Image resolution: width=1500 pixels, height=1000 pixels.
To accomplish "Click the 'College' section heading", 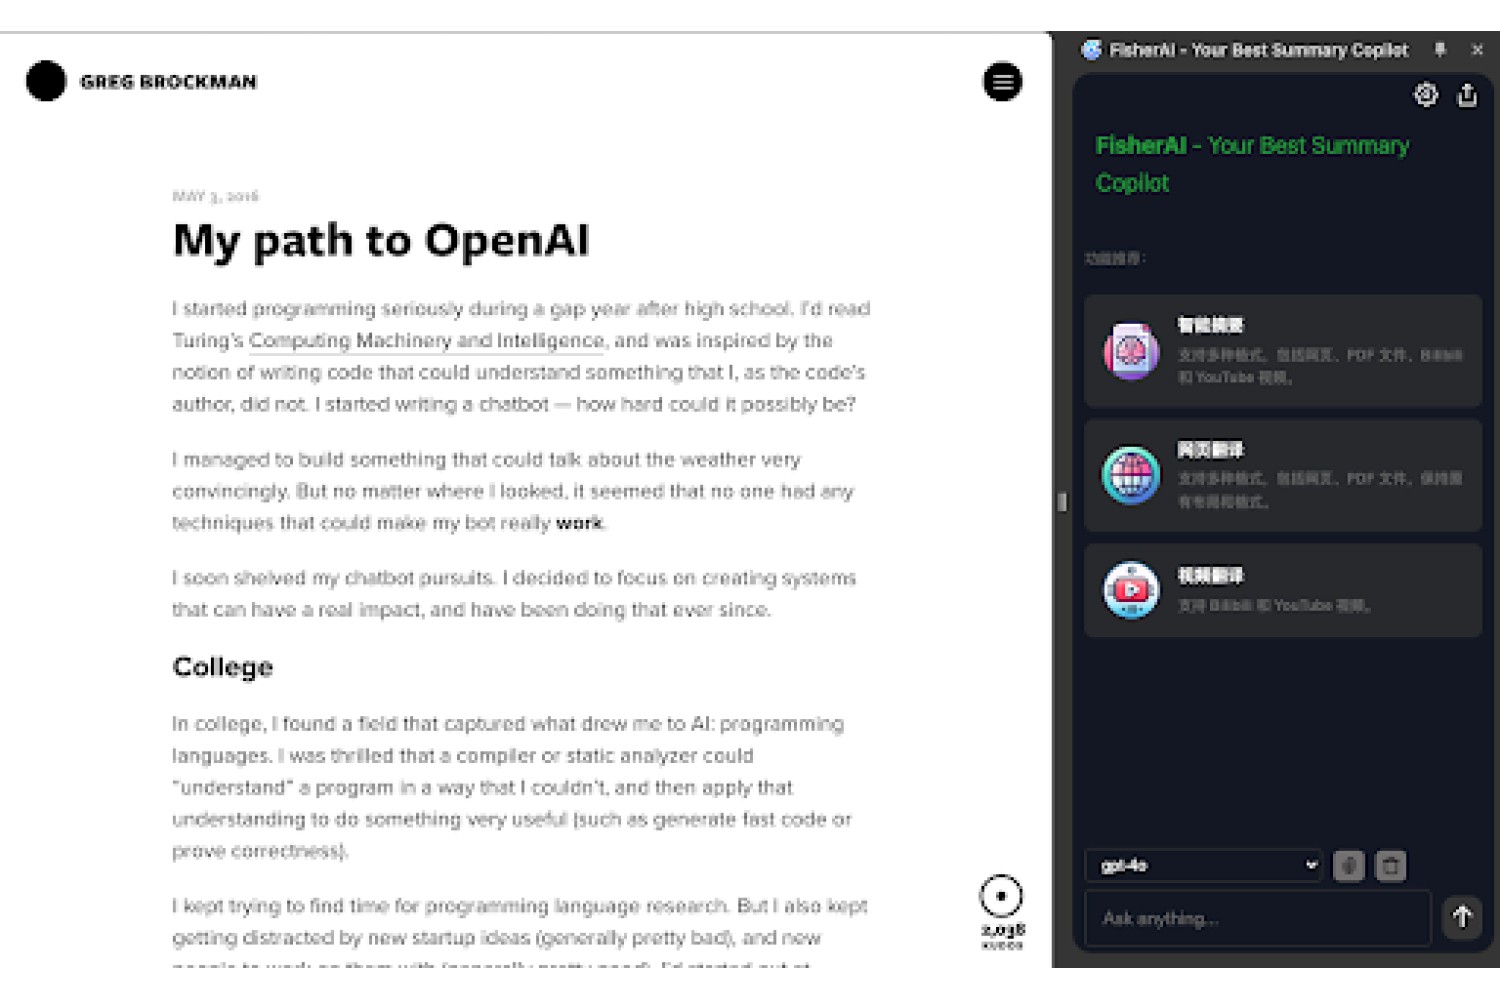I will coord(223,667).
